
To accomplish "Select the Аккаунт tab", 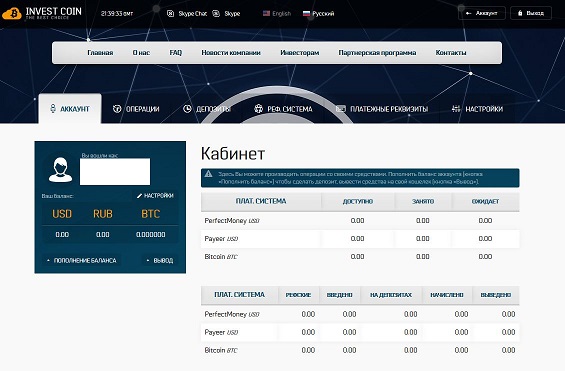I will click(x=70, y=109).
